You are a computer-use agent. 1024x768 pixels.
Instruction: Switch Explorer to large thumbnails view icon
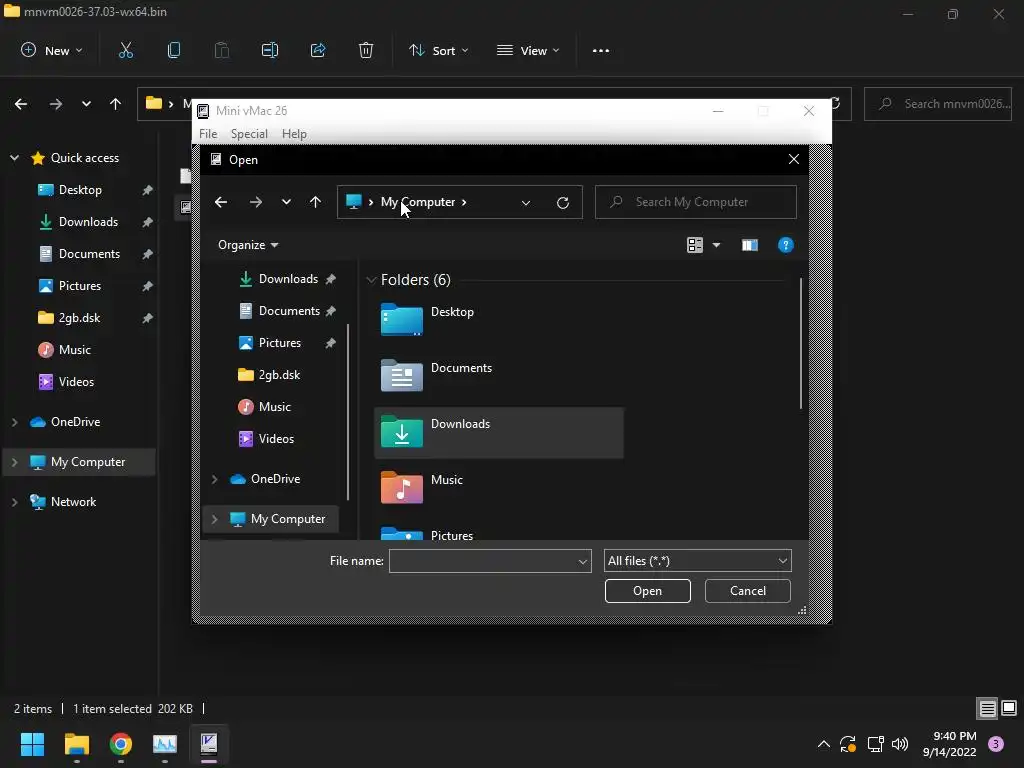[x=1009, y=709]
